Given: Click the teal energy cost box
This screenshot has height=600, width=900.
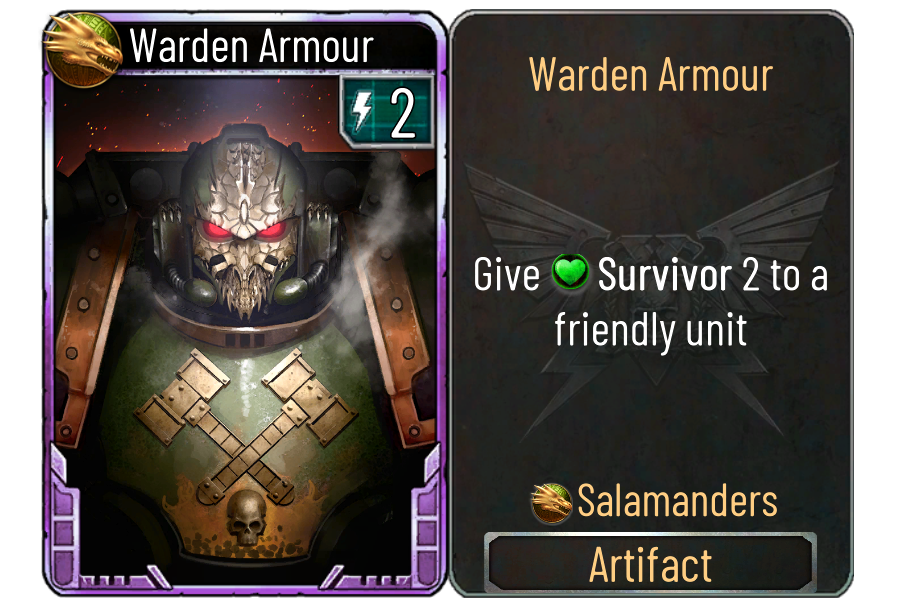Looking at the screenshot, I should [x=386, y=111].
